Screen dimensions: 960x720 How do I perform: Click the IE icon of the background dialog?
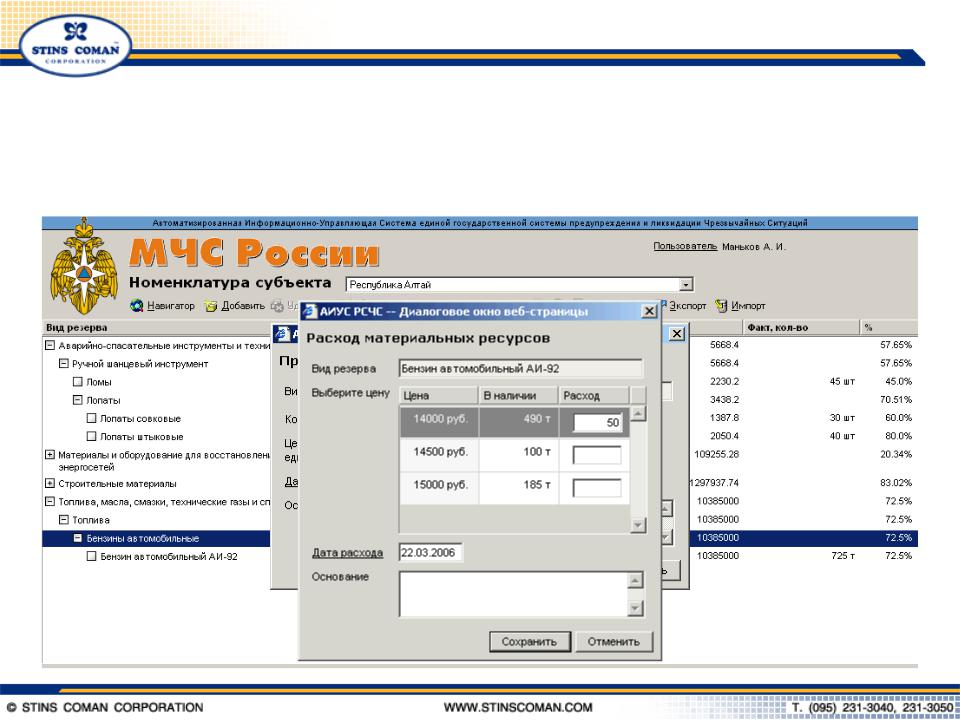[282, 334]
